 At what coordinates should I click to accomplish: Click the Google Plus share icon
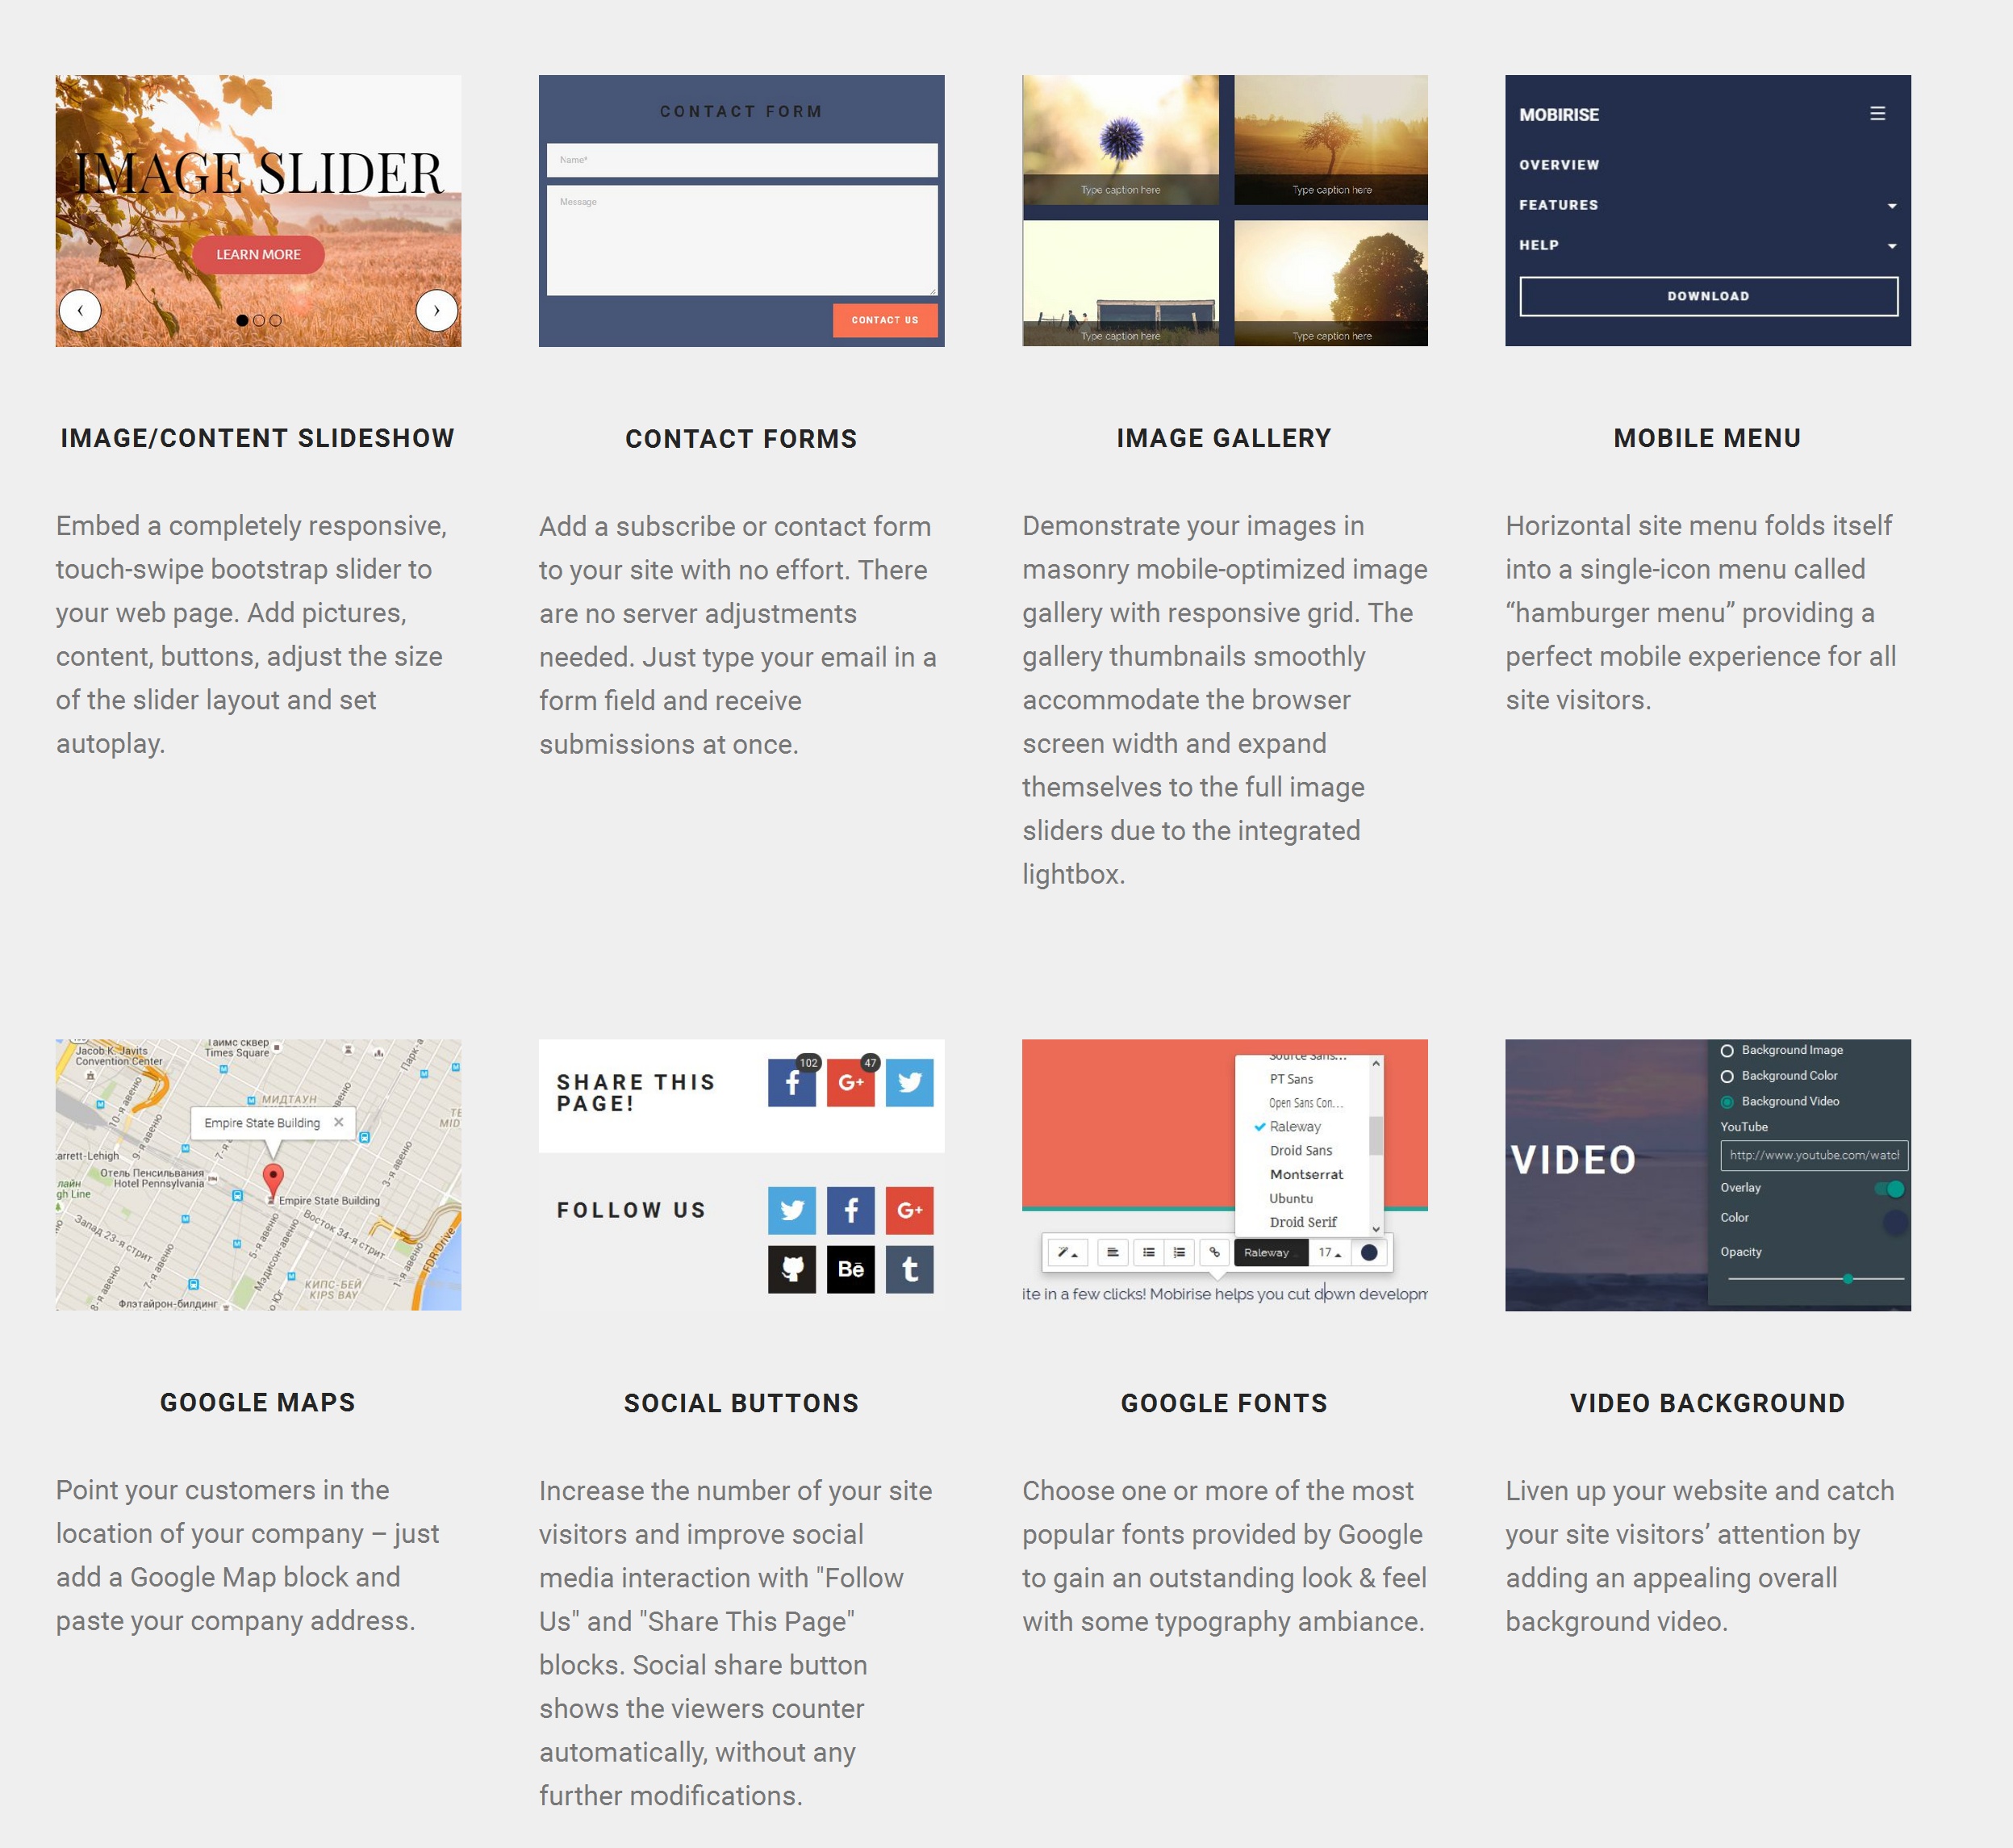click(x=850, y=1082)
